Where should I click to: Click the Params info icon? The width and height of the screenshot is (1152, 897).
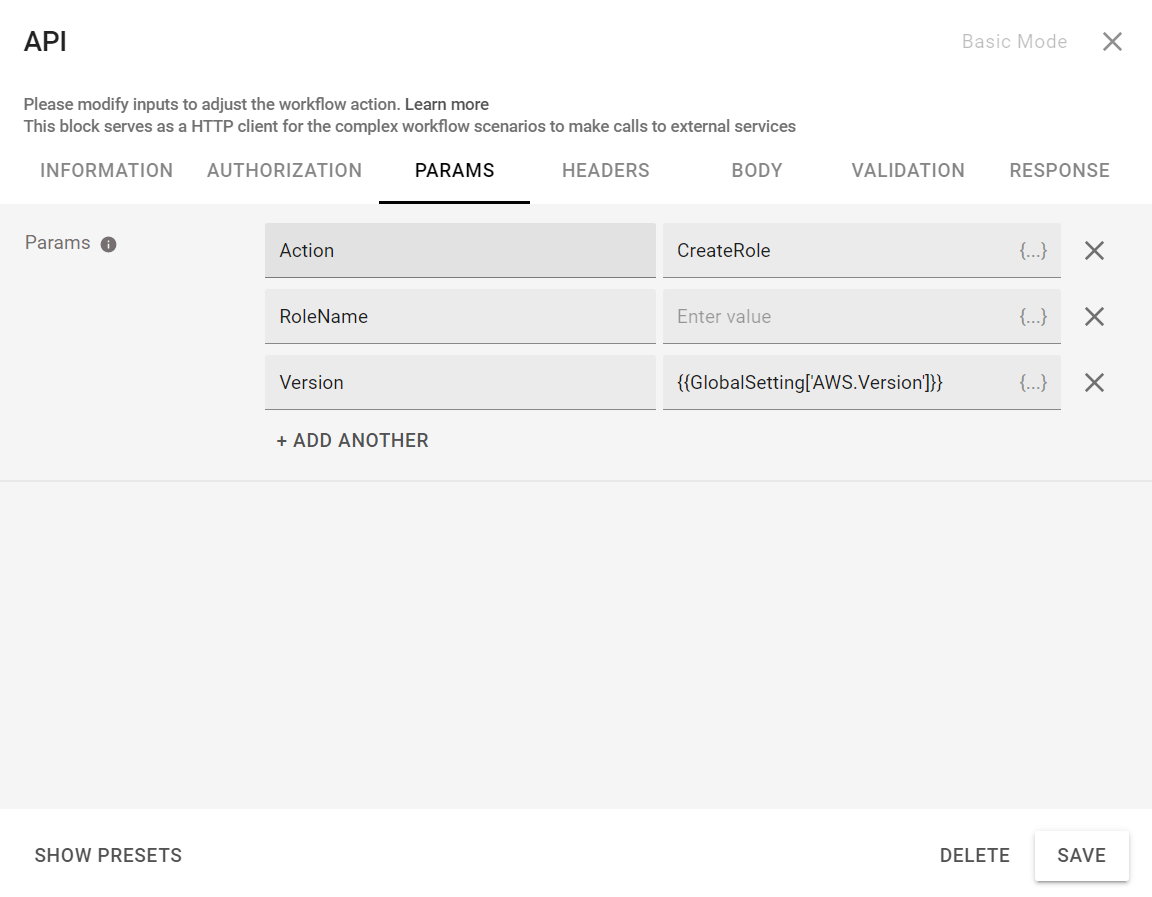click(109, 244)
